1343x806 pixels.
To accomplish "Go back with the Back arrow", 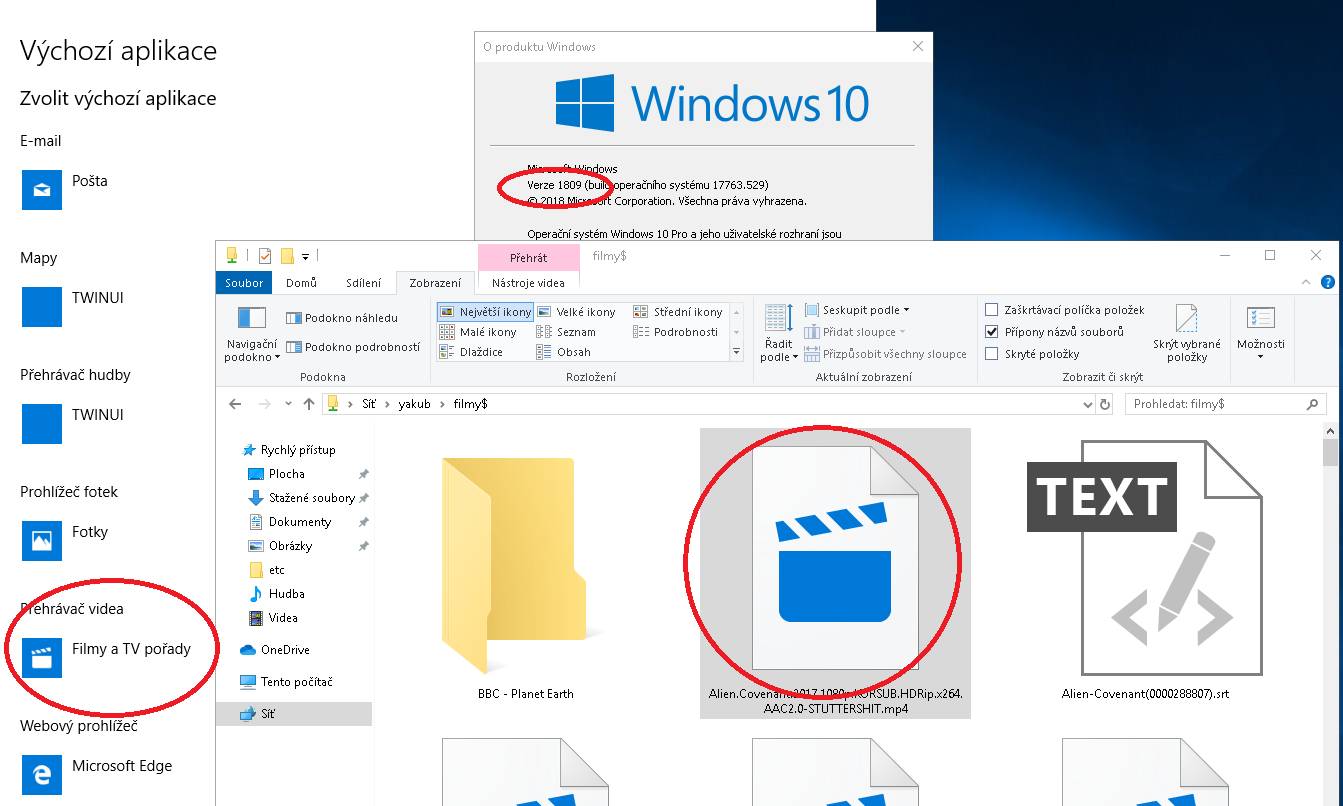I will [x=235, y=405].
